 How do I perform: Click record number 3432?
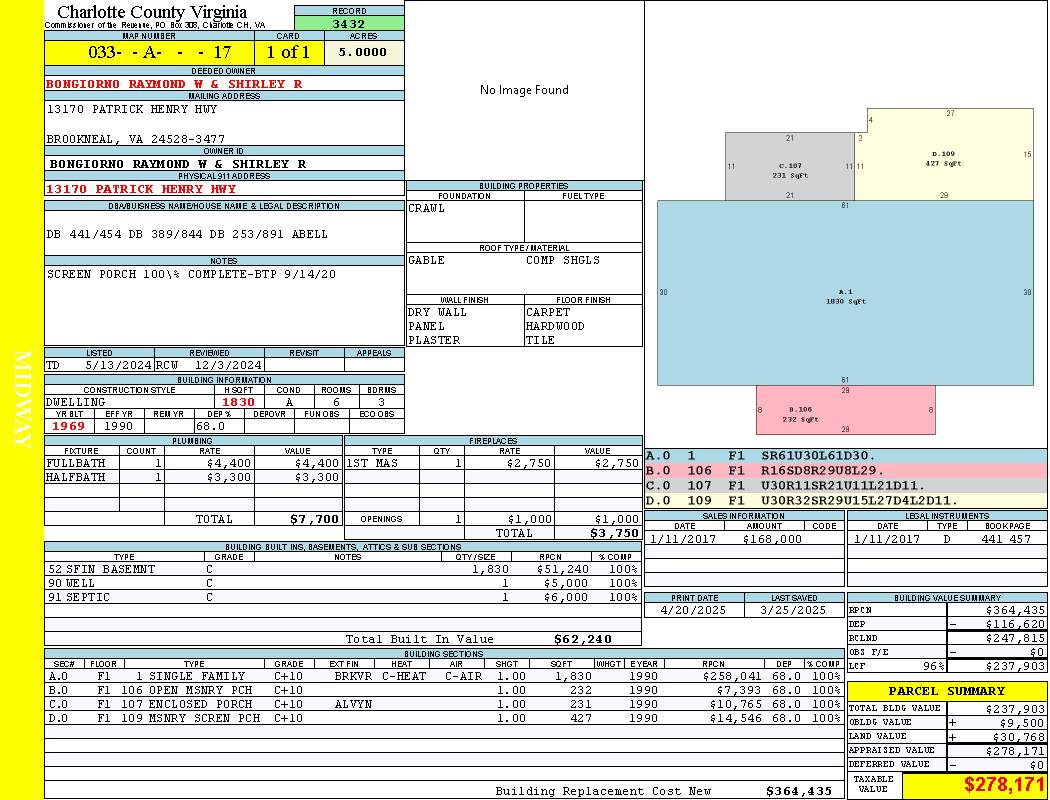tap(349, 24)
